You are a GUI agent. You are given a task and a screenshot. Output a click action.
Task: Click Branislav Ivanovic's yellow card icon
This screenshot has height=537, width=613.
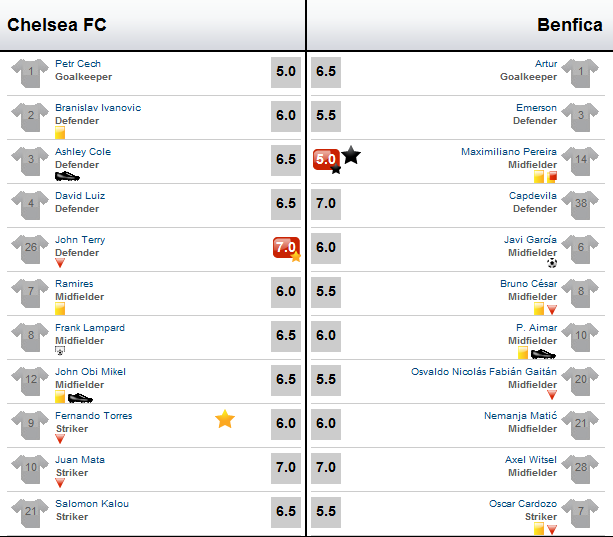(x=60, y=133)
